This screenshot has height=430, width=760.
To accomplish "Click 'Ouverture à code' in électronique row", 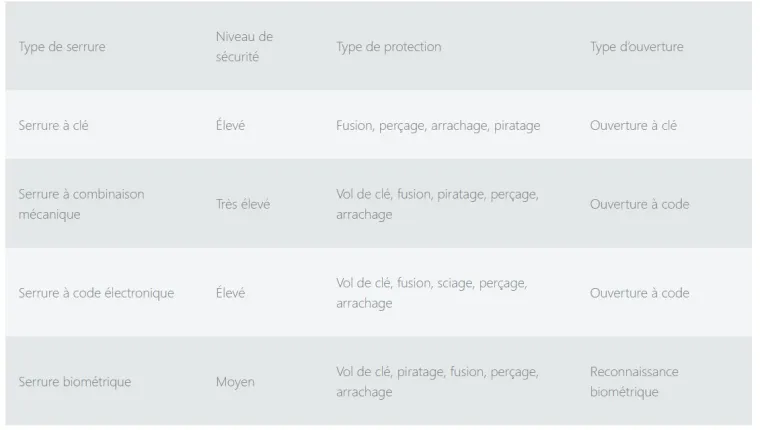I will (639, 293).
